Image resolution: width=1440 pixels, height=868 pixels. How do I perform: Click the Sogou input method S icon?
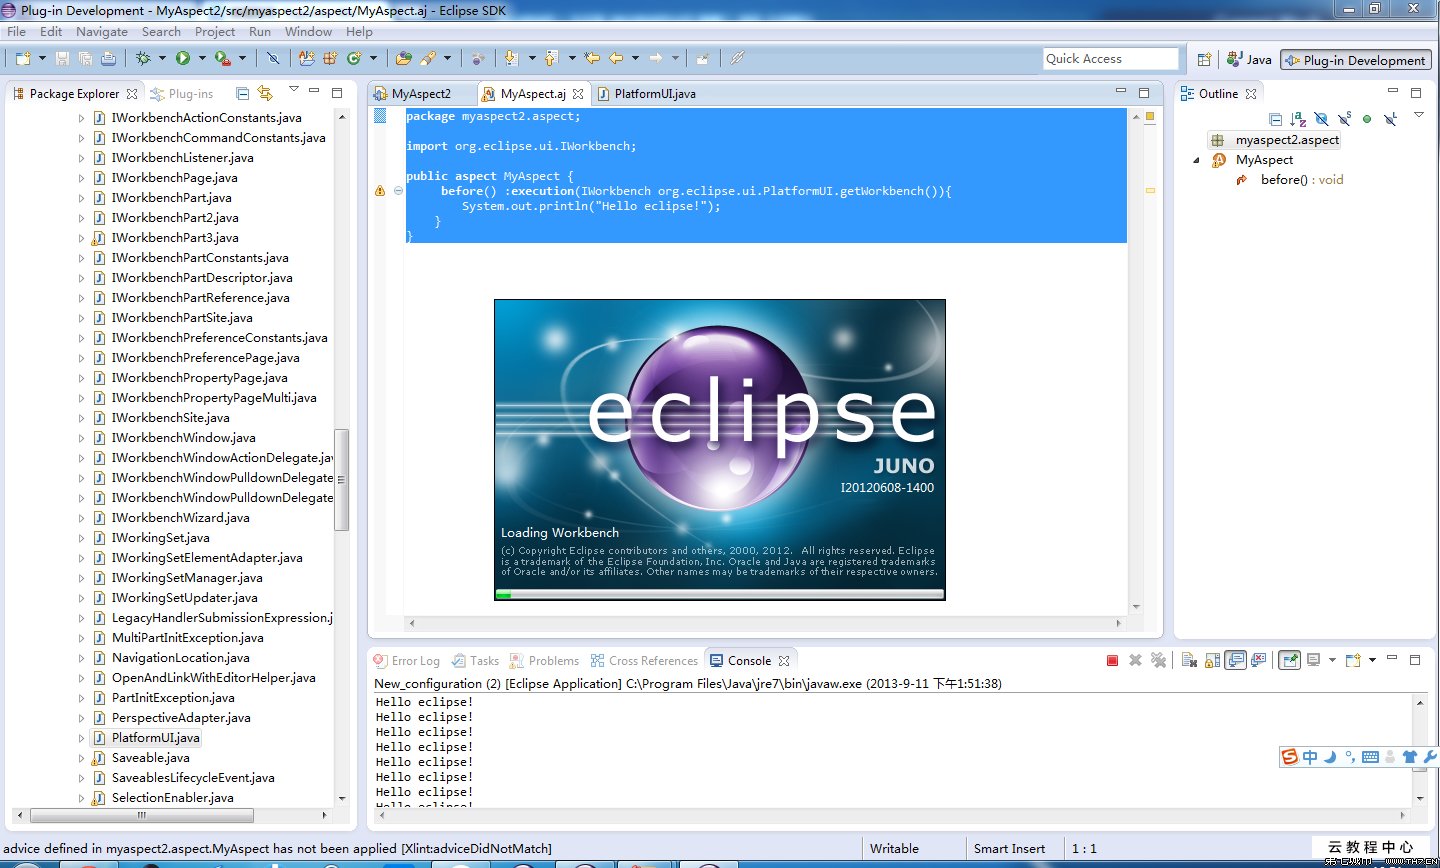[1290, 757]
